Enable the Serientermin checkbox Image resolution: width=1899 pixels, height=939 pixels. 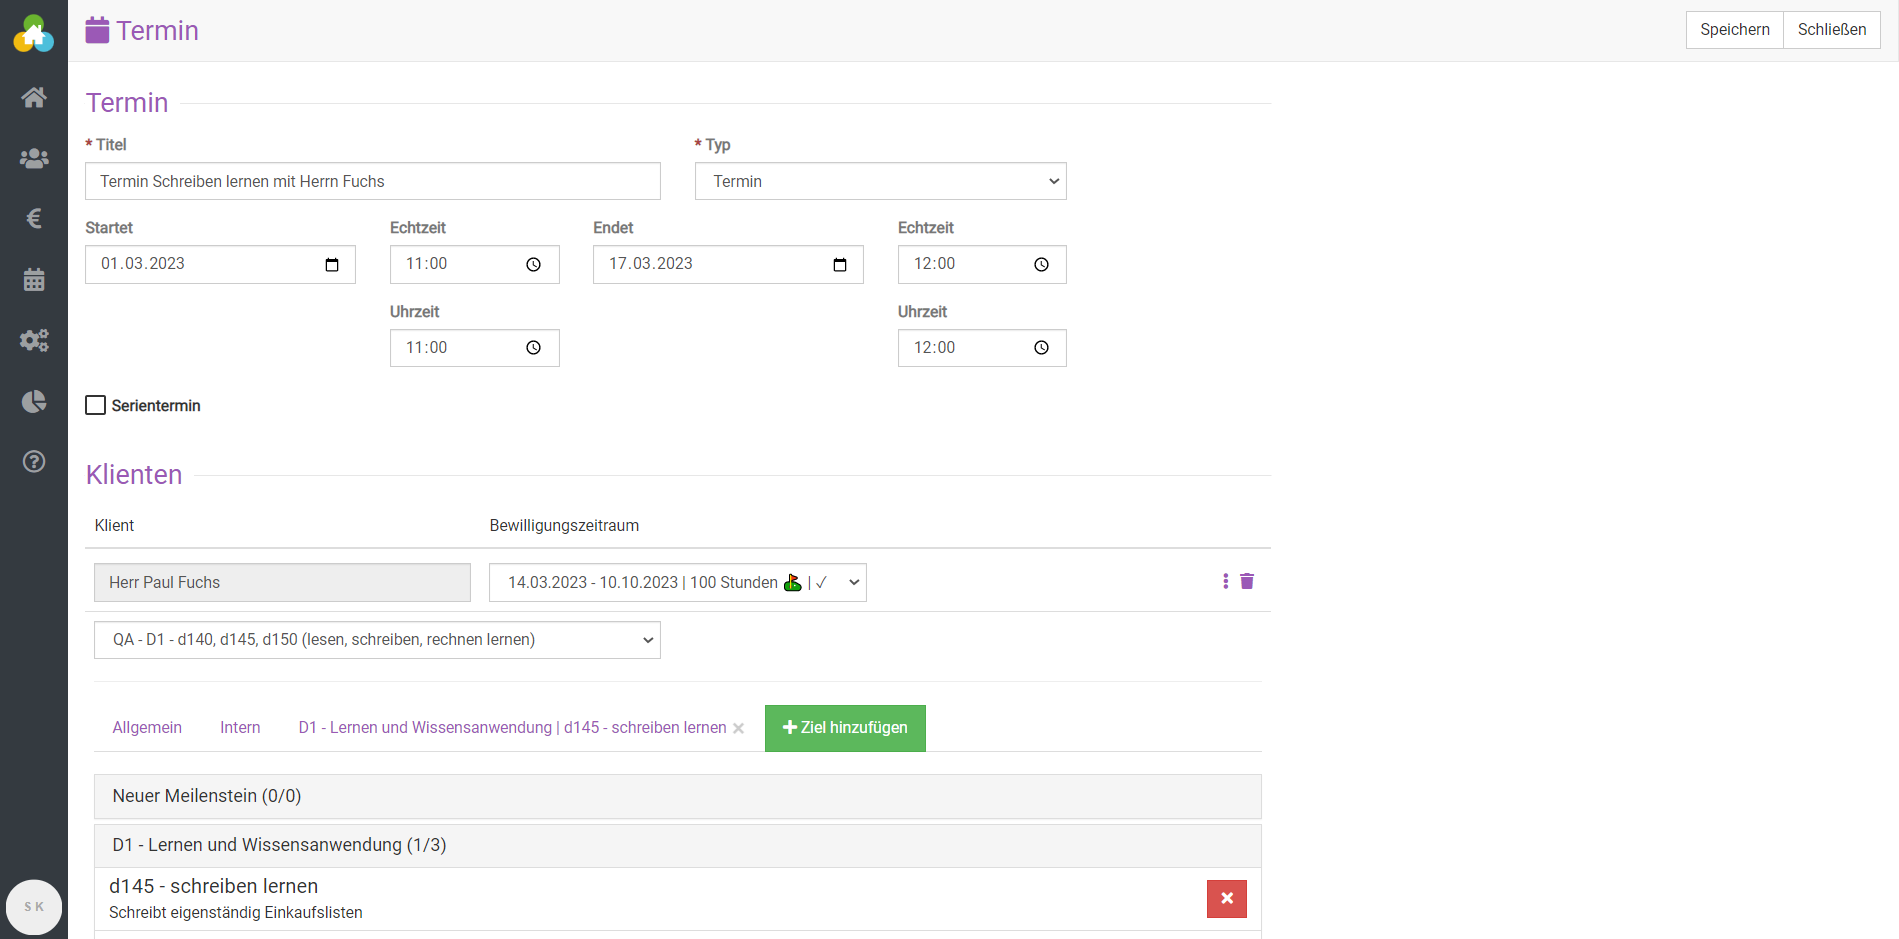(x=96, y=405)
